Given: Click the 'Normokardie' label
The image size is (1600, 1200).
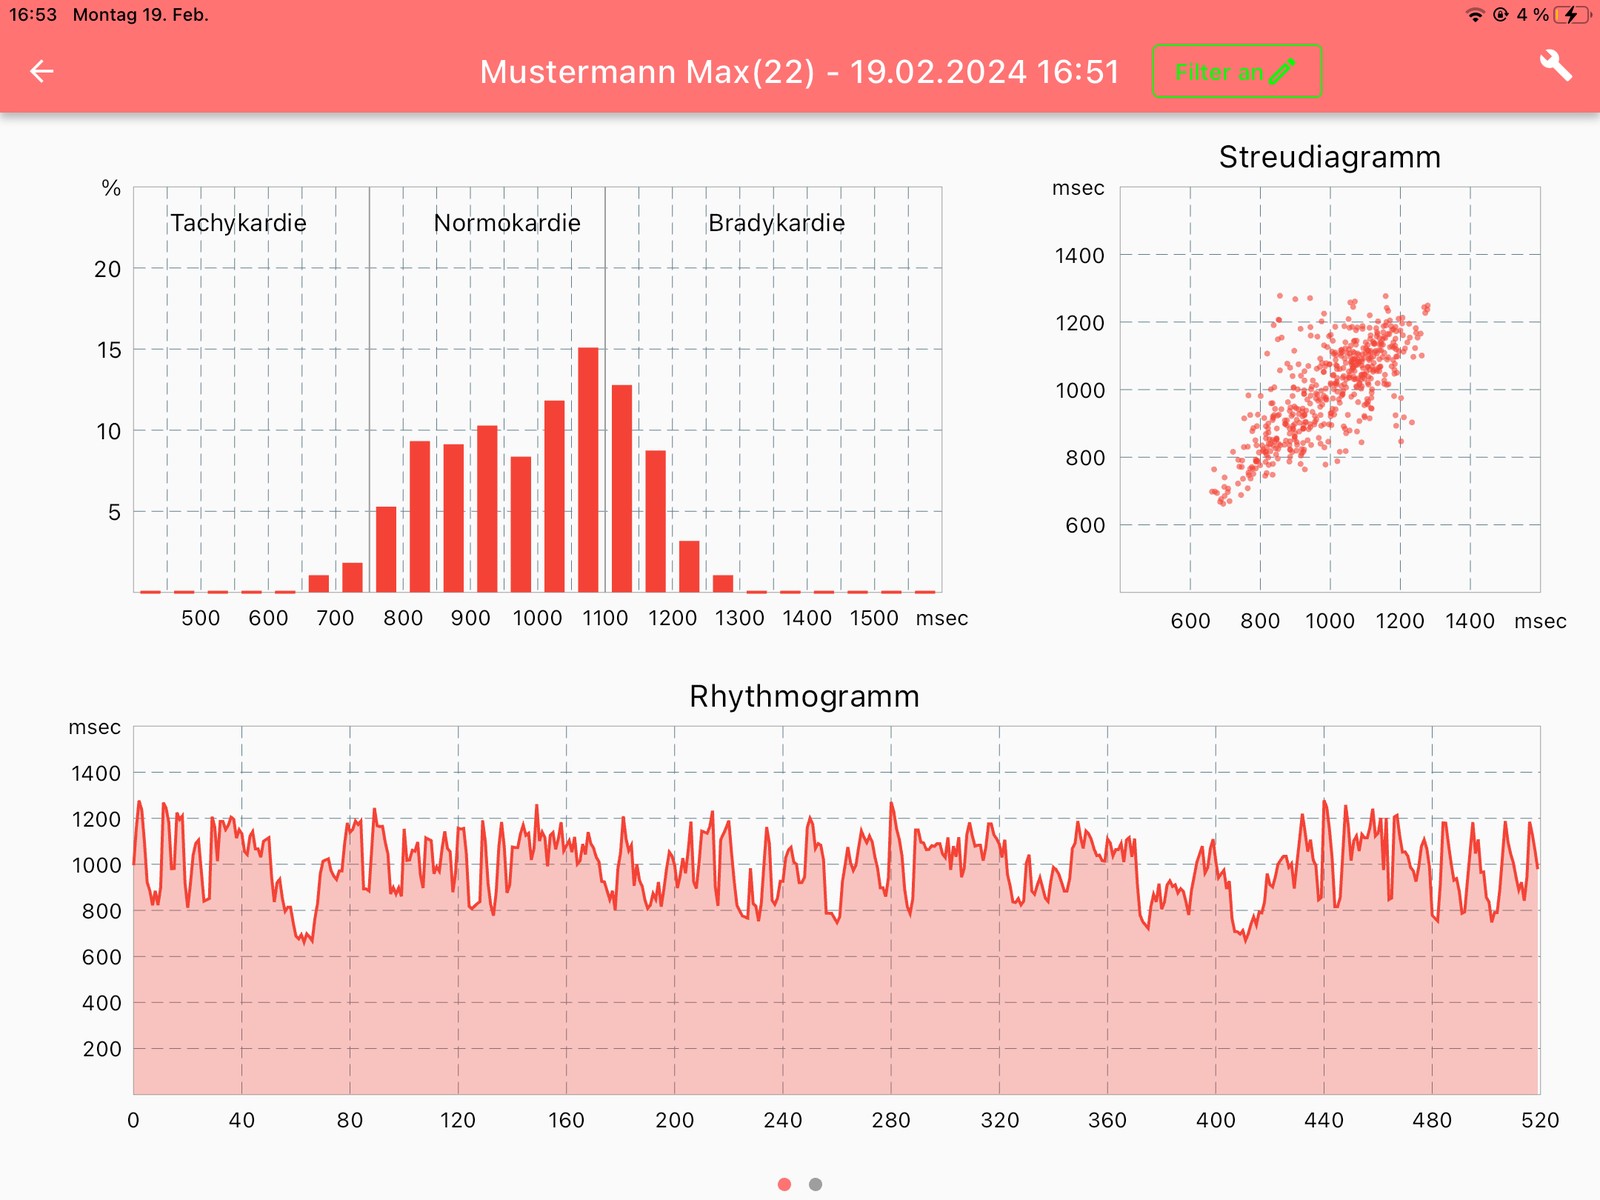Looking at the screenshot, I should coord(507,223).
